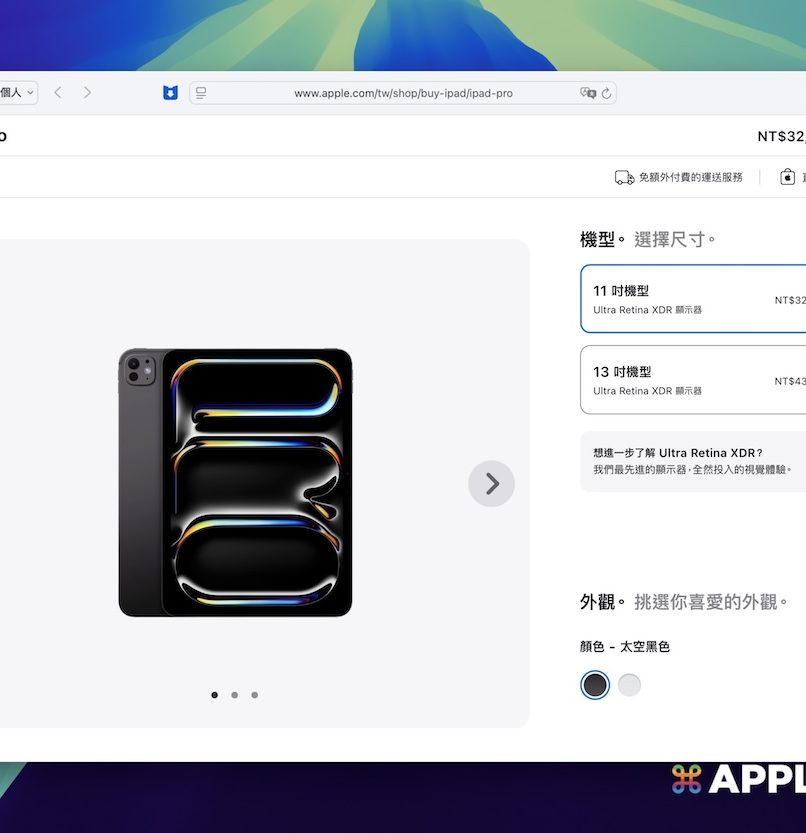The height and width of the screenshot is (833, 806).
Task: Click the 免額外付費的運送服務 link
Action: click(690, 177)
